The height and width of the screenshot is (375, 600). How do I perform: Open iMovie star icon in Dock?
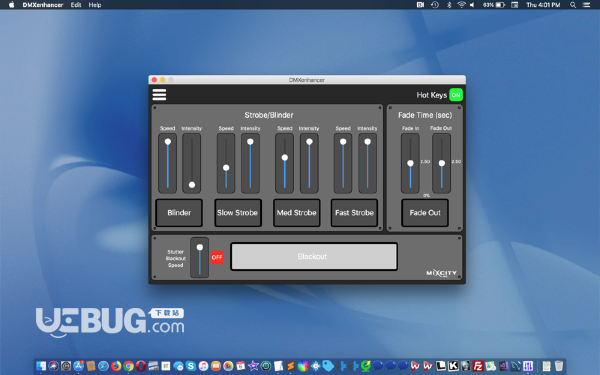point(253,366)
